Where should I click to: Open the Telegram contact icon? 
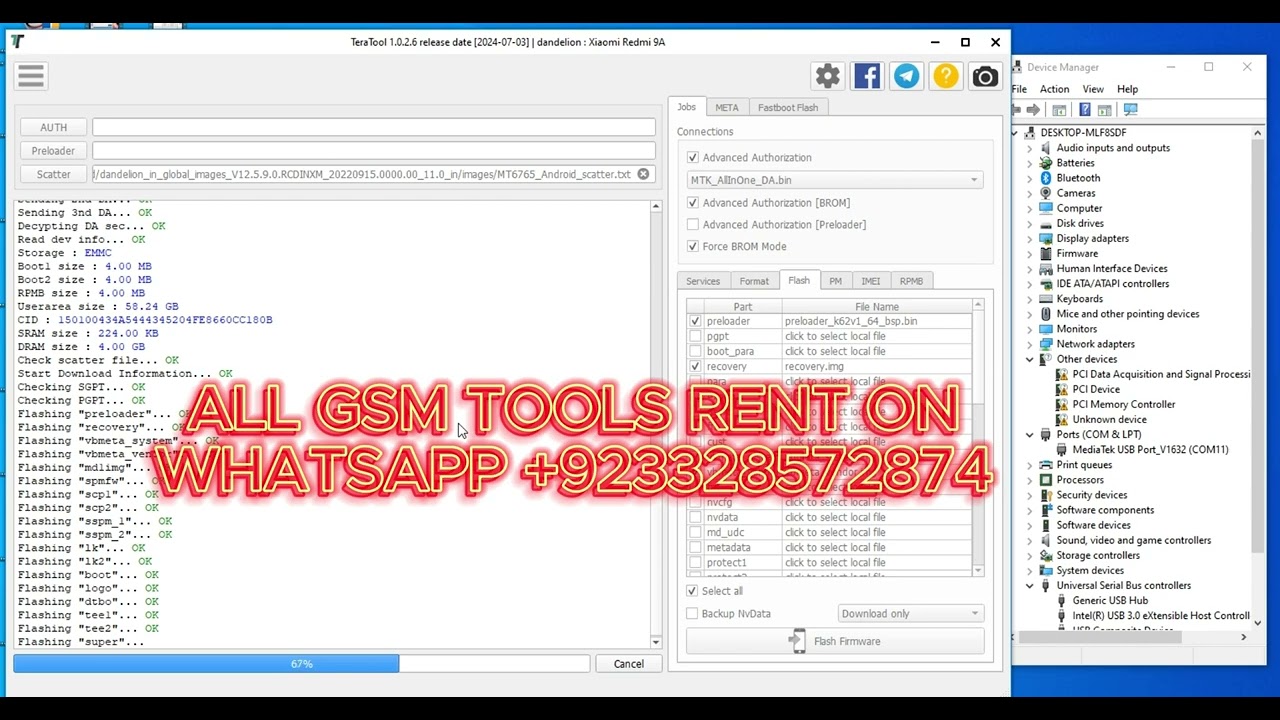coord(906,75)
